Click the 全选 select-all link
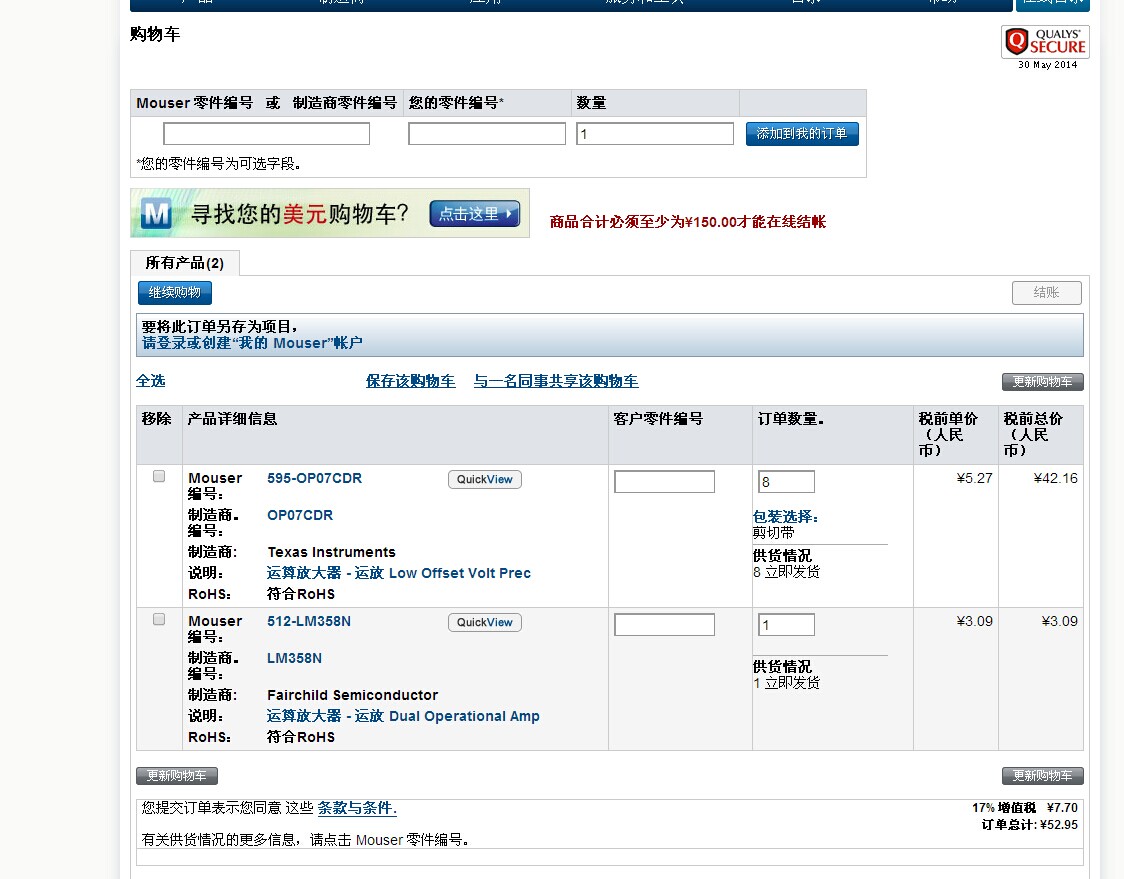Viewport: 1124px width, 879px height. [151, 381]
